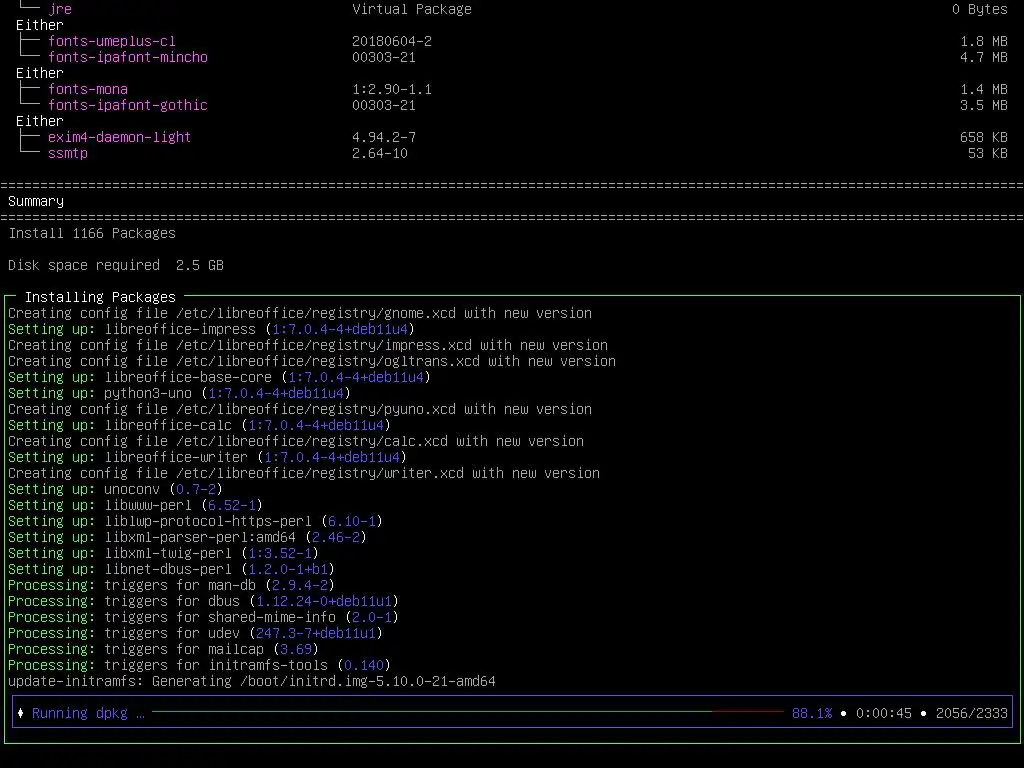Click the Processing triggers for mailcap line
Viewport: 1024px width, 768px height.
pyautogui.click(x=163, y=649)
